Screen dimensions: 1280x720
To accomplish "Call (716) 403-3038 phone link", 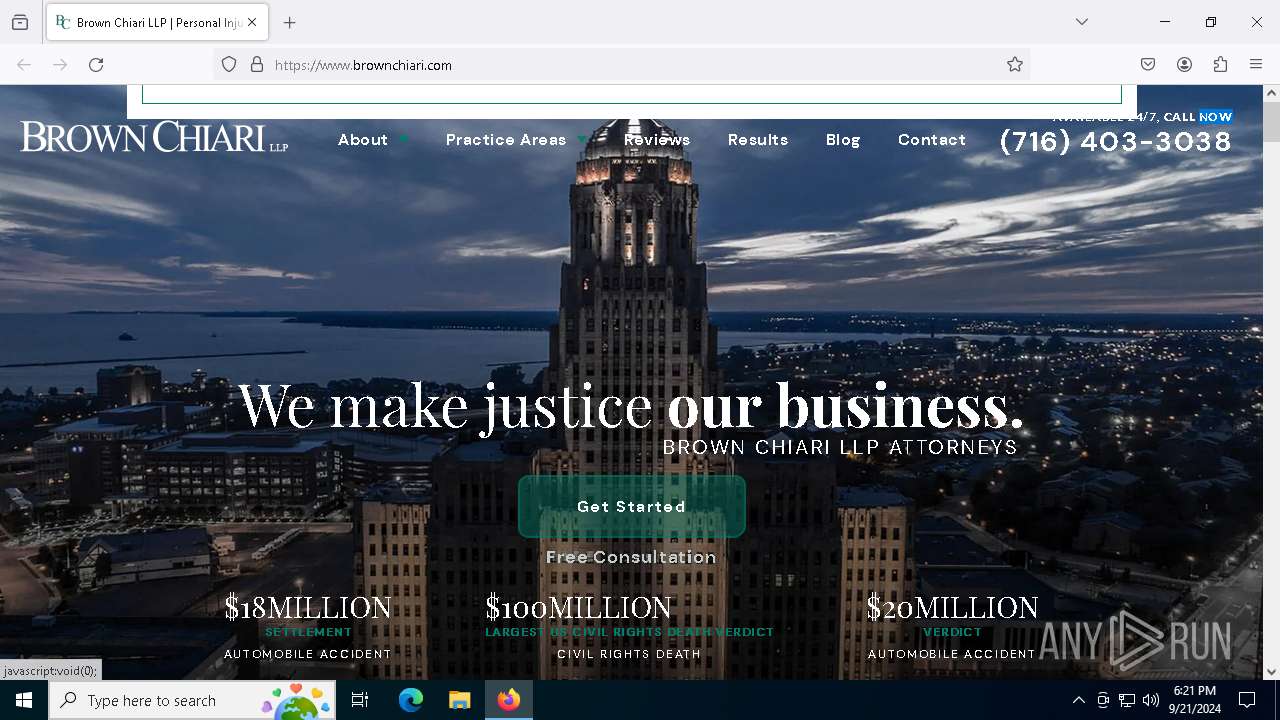I will click(x=1116, y=141).
